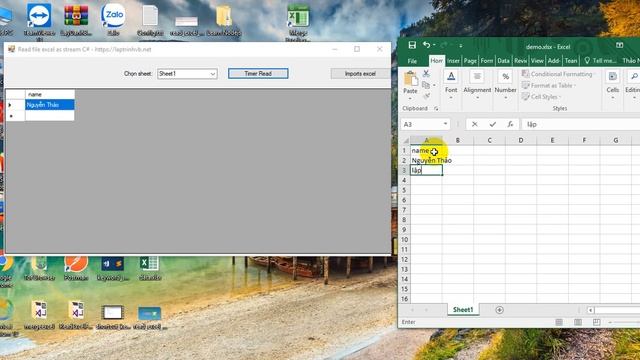Open the Excel shortcut icon at top of desktop
Viewport: 640px width, 360px height.
tap(298, 22)
